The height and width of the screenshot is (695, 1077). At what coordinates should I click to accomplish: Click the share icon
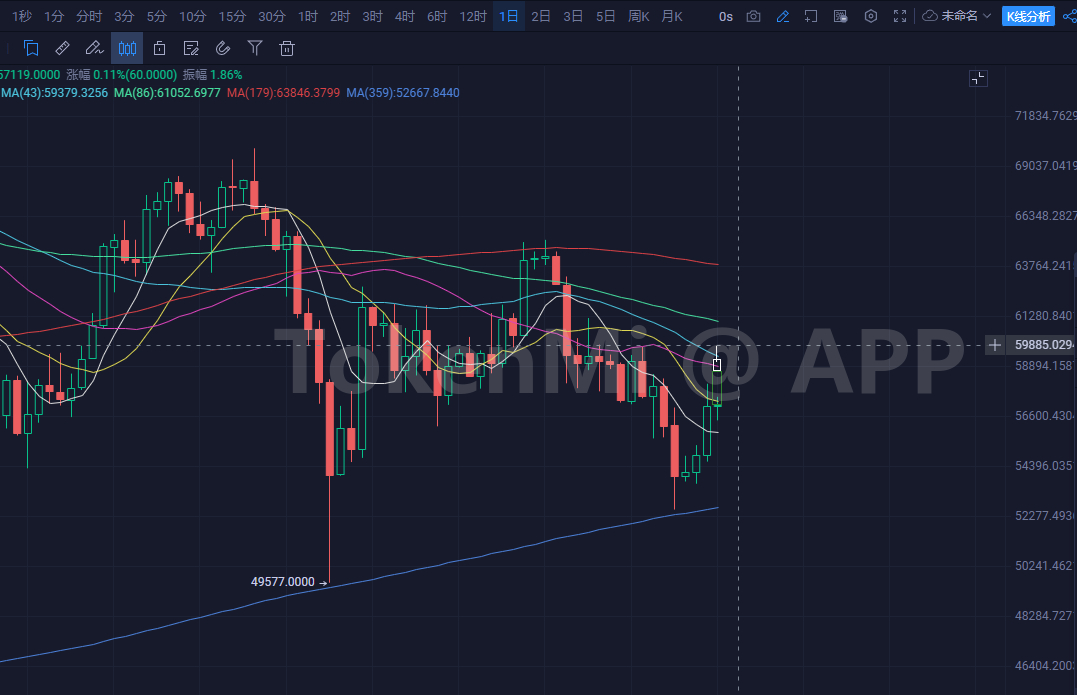pos(1069,16)
